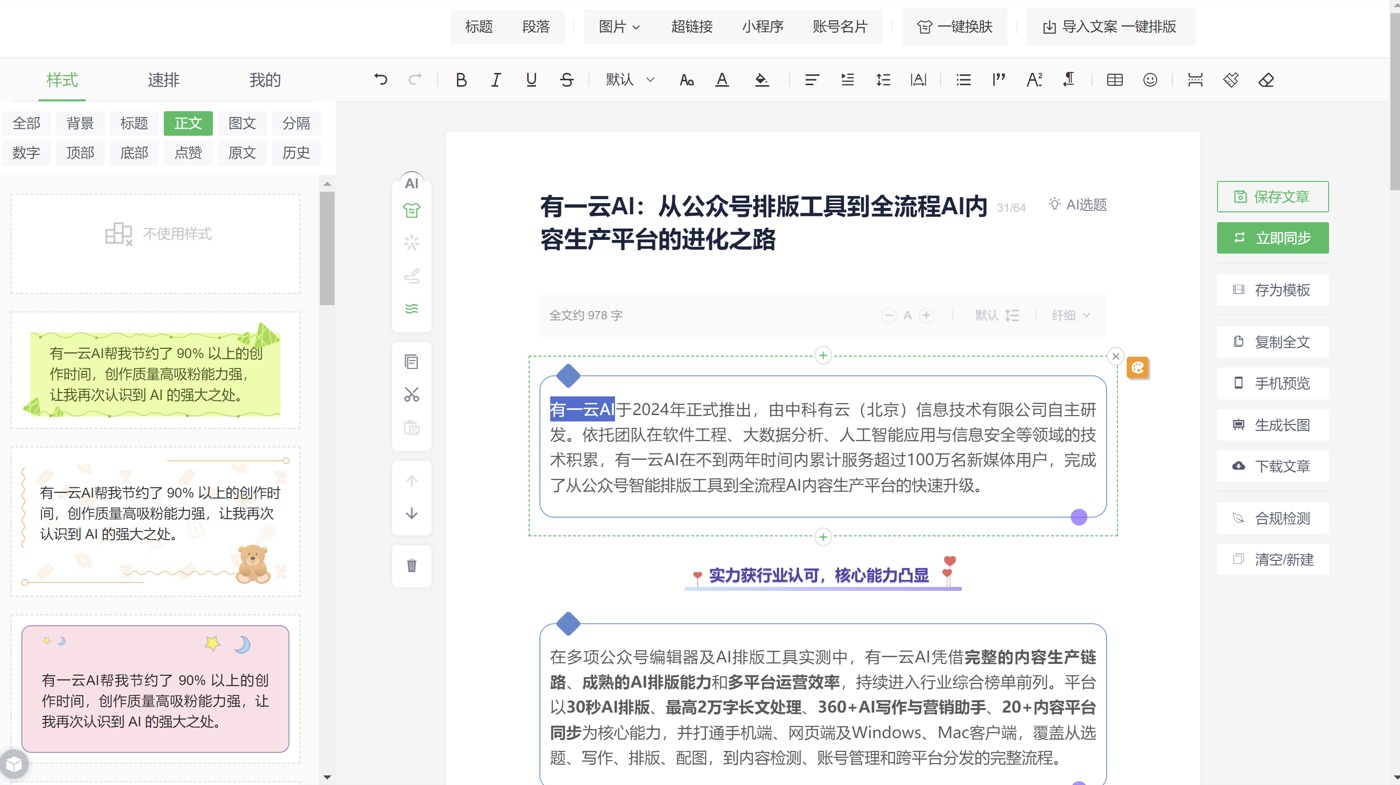This screenshot has height=785, width=1400.
Task: Toggle bold formatting
Action: pyautogui.click(x=461, y=80)
